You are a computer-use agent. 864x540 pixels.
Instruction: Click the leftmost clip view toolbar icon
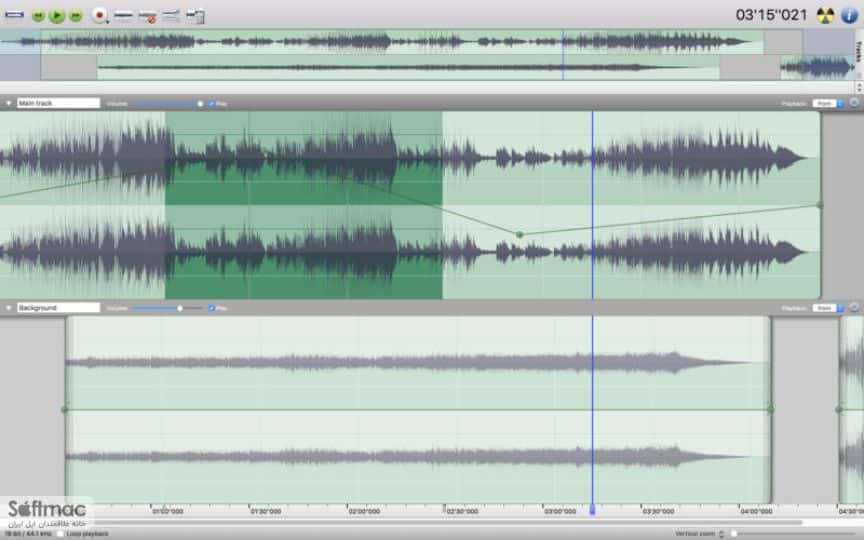(14, 15)
